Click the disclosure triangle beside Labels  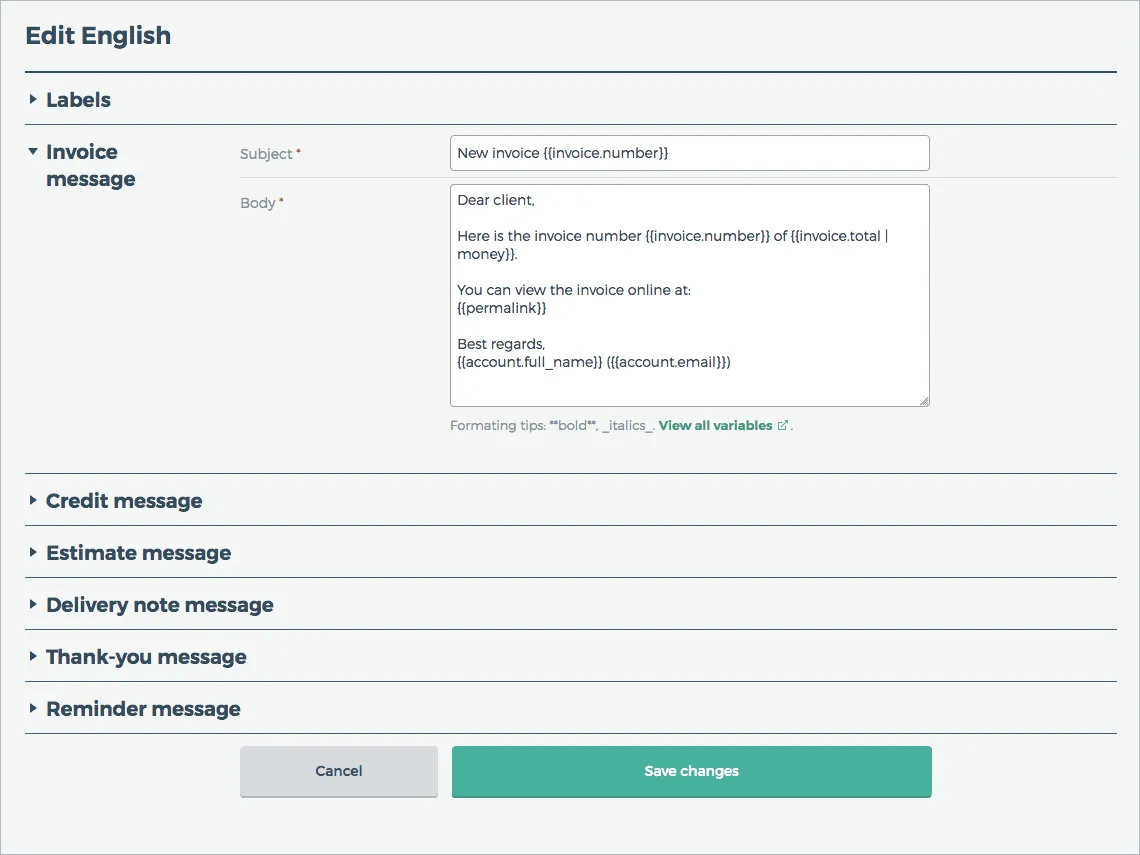coord(33,99)
